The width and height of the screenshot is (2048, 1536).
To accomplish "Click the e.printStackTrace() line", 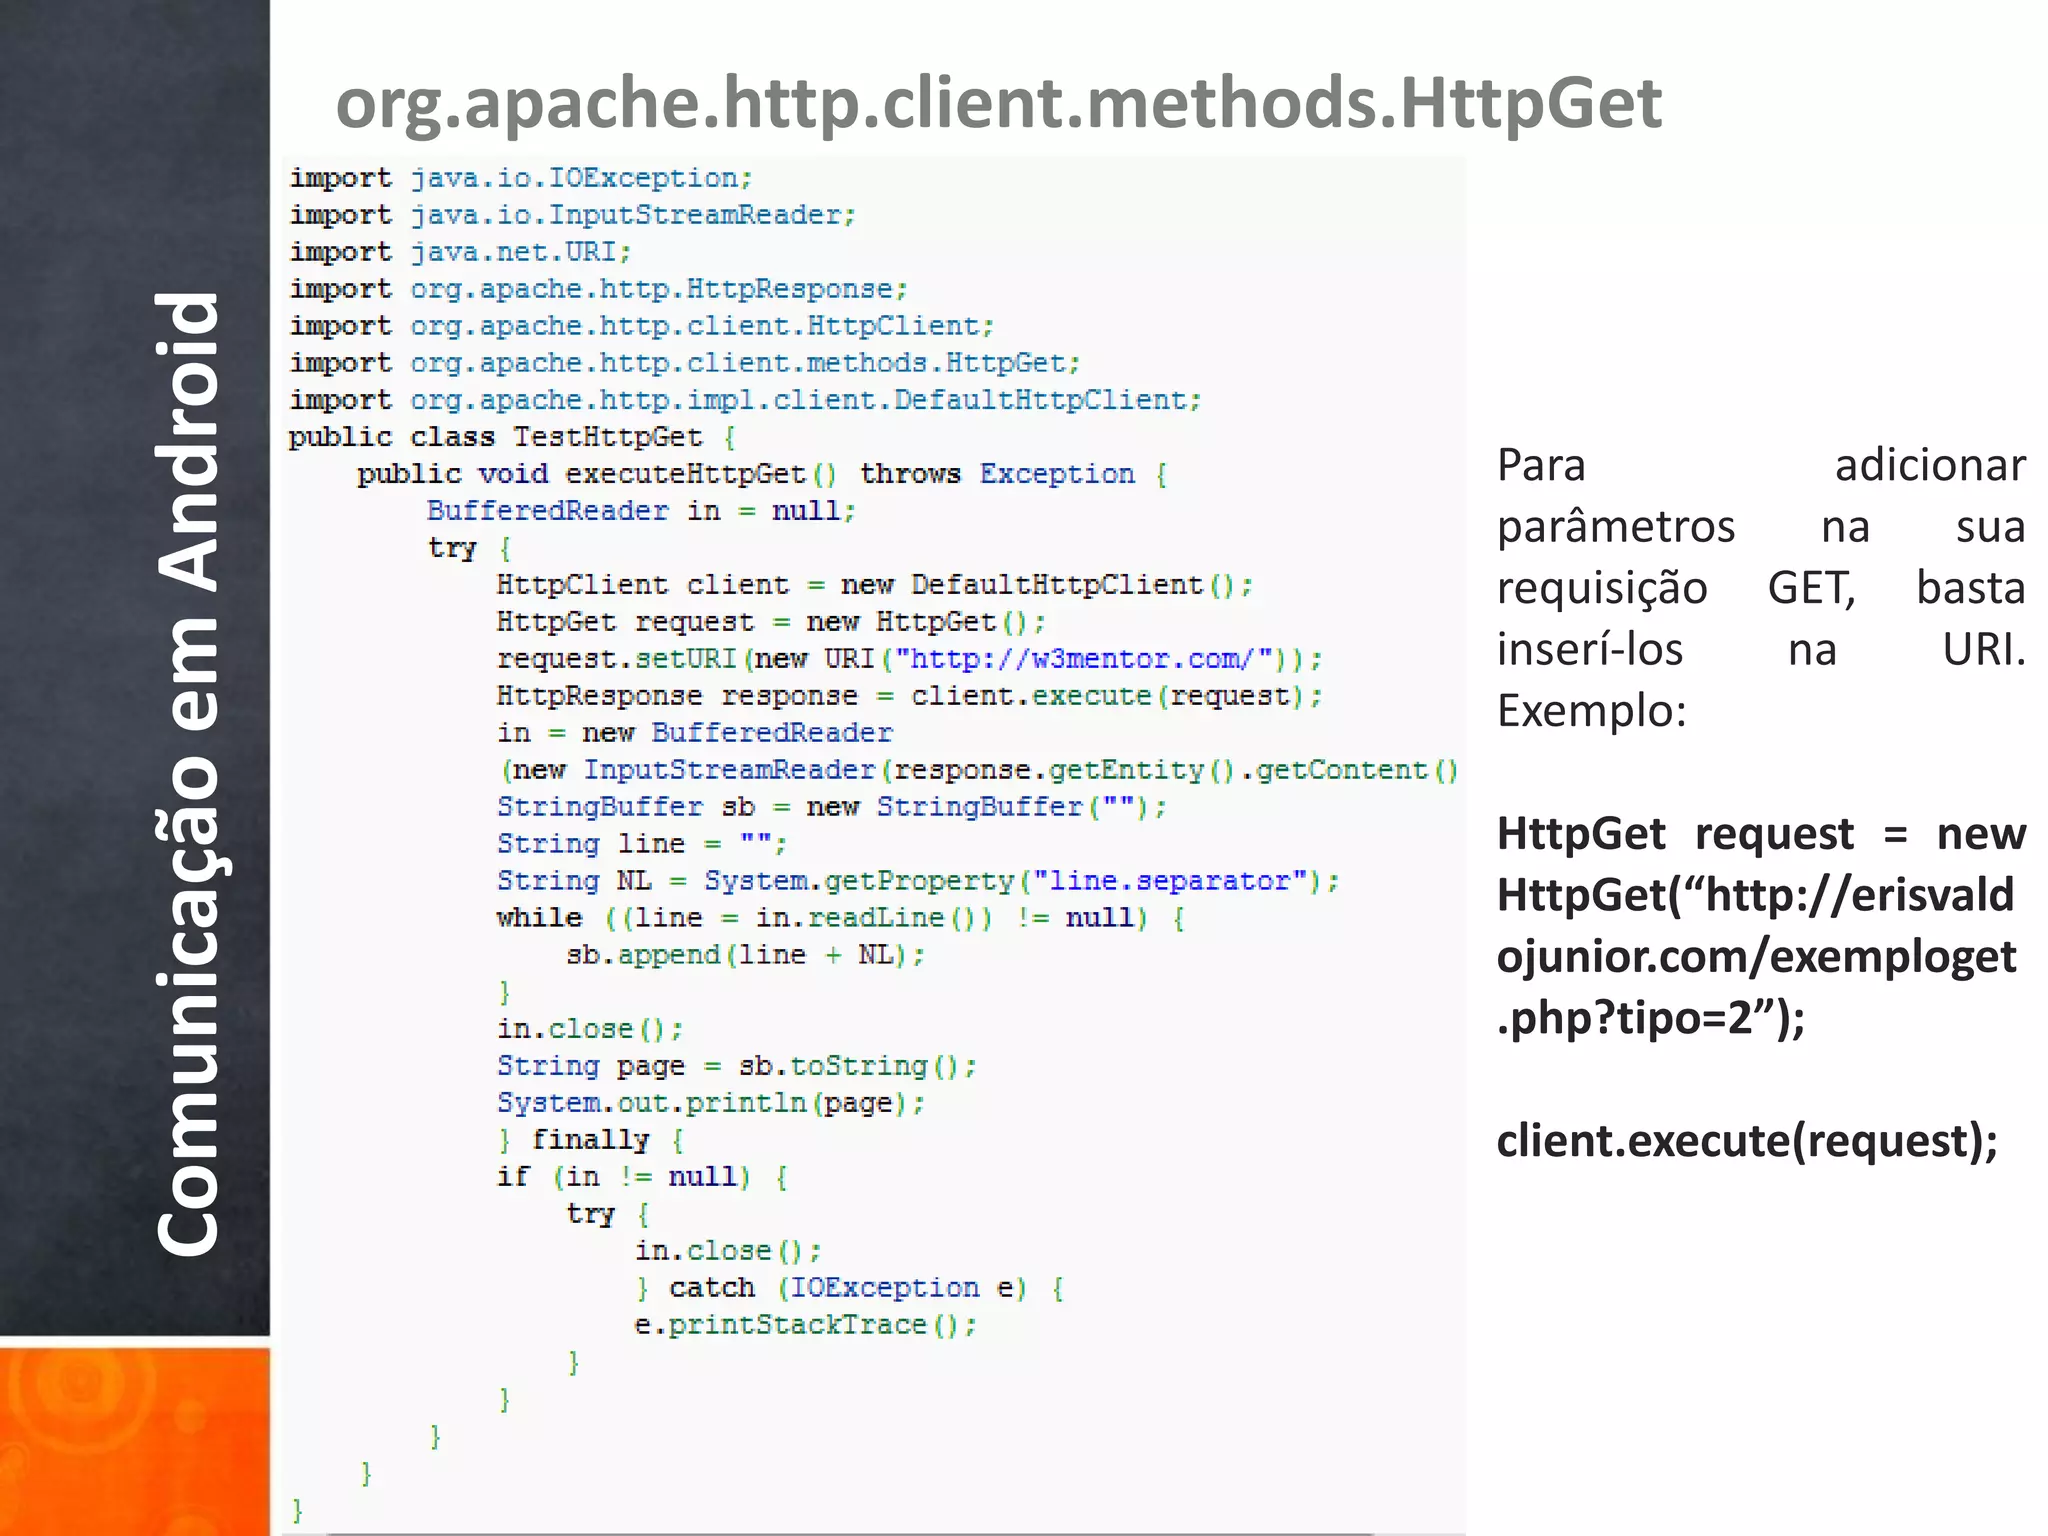I will point(806,1325).
